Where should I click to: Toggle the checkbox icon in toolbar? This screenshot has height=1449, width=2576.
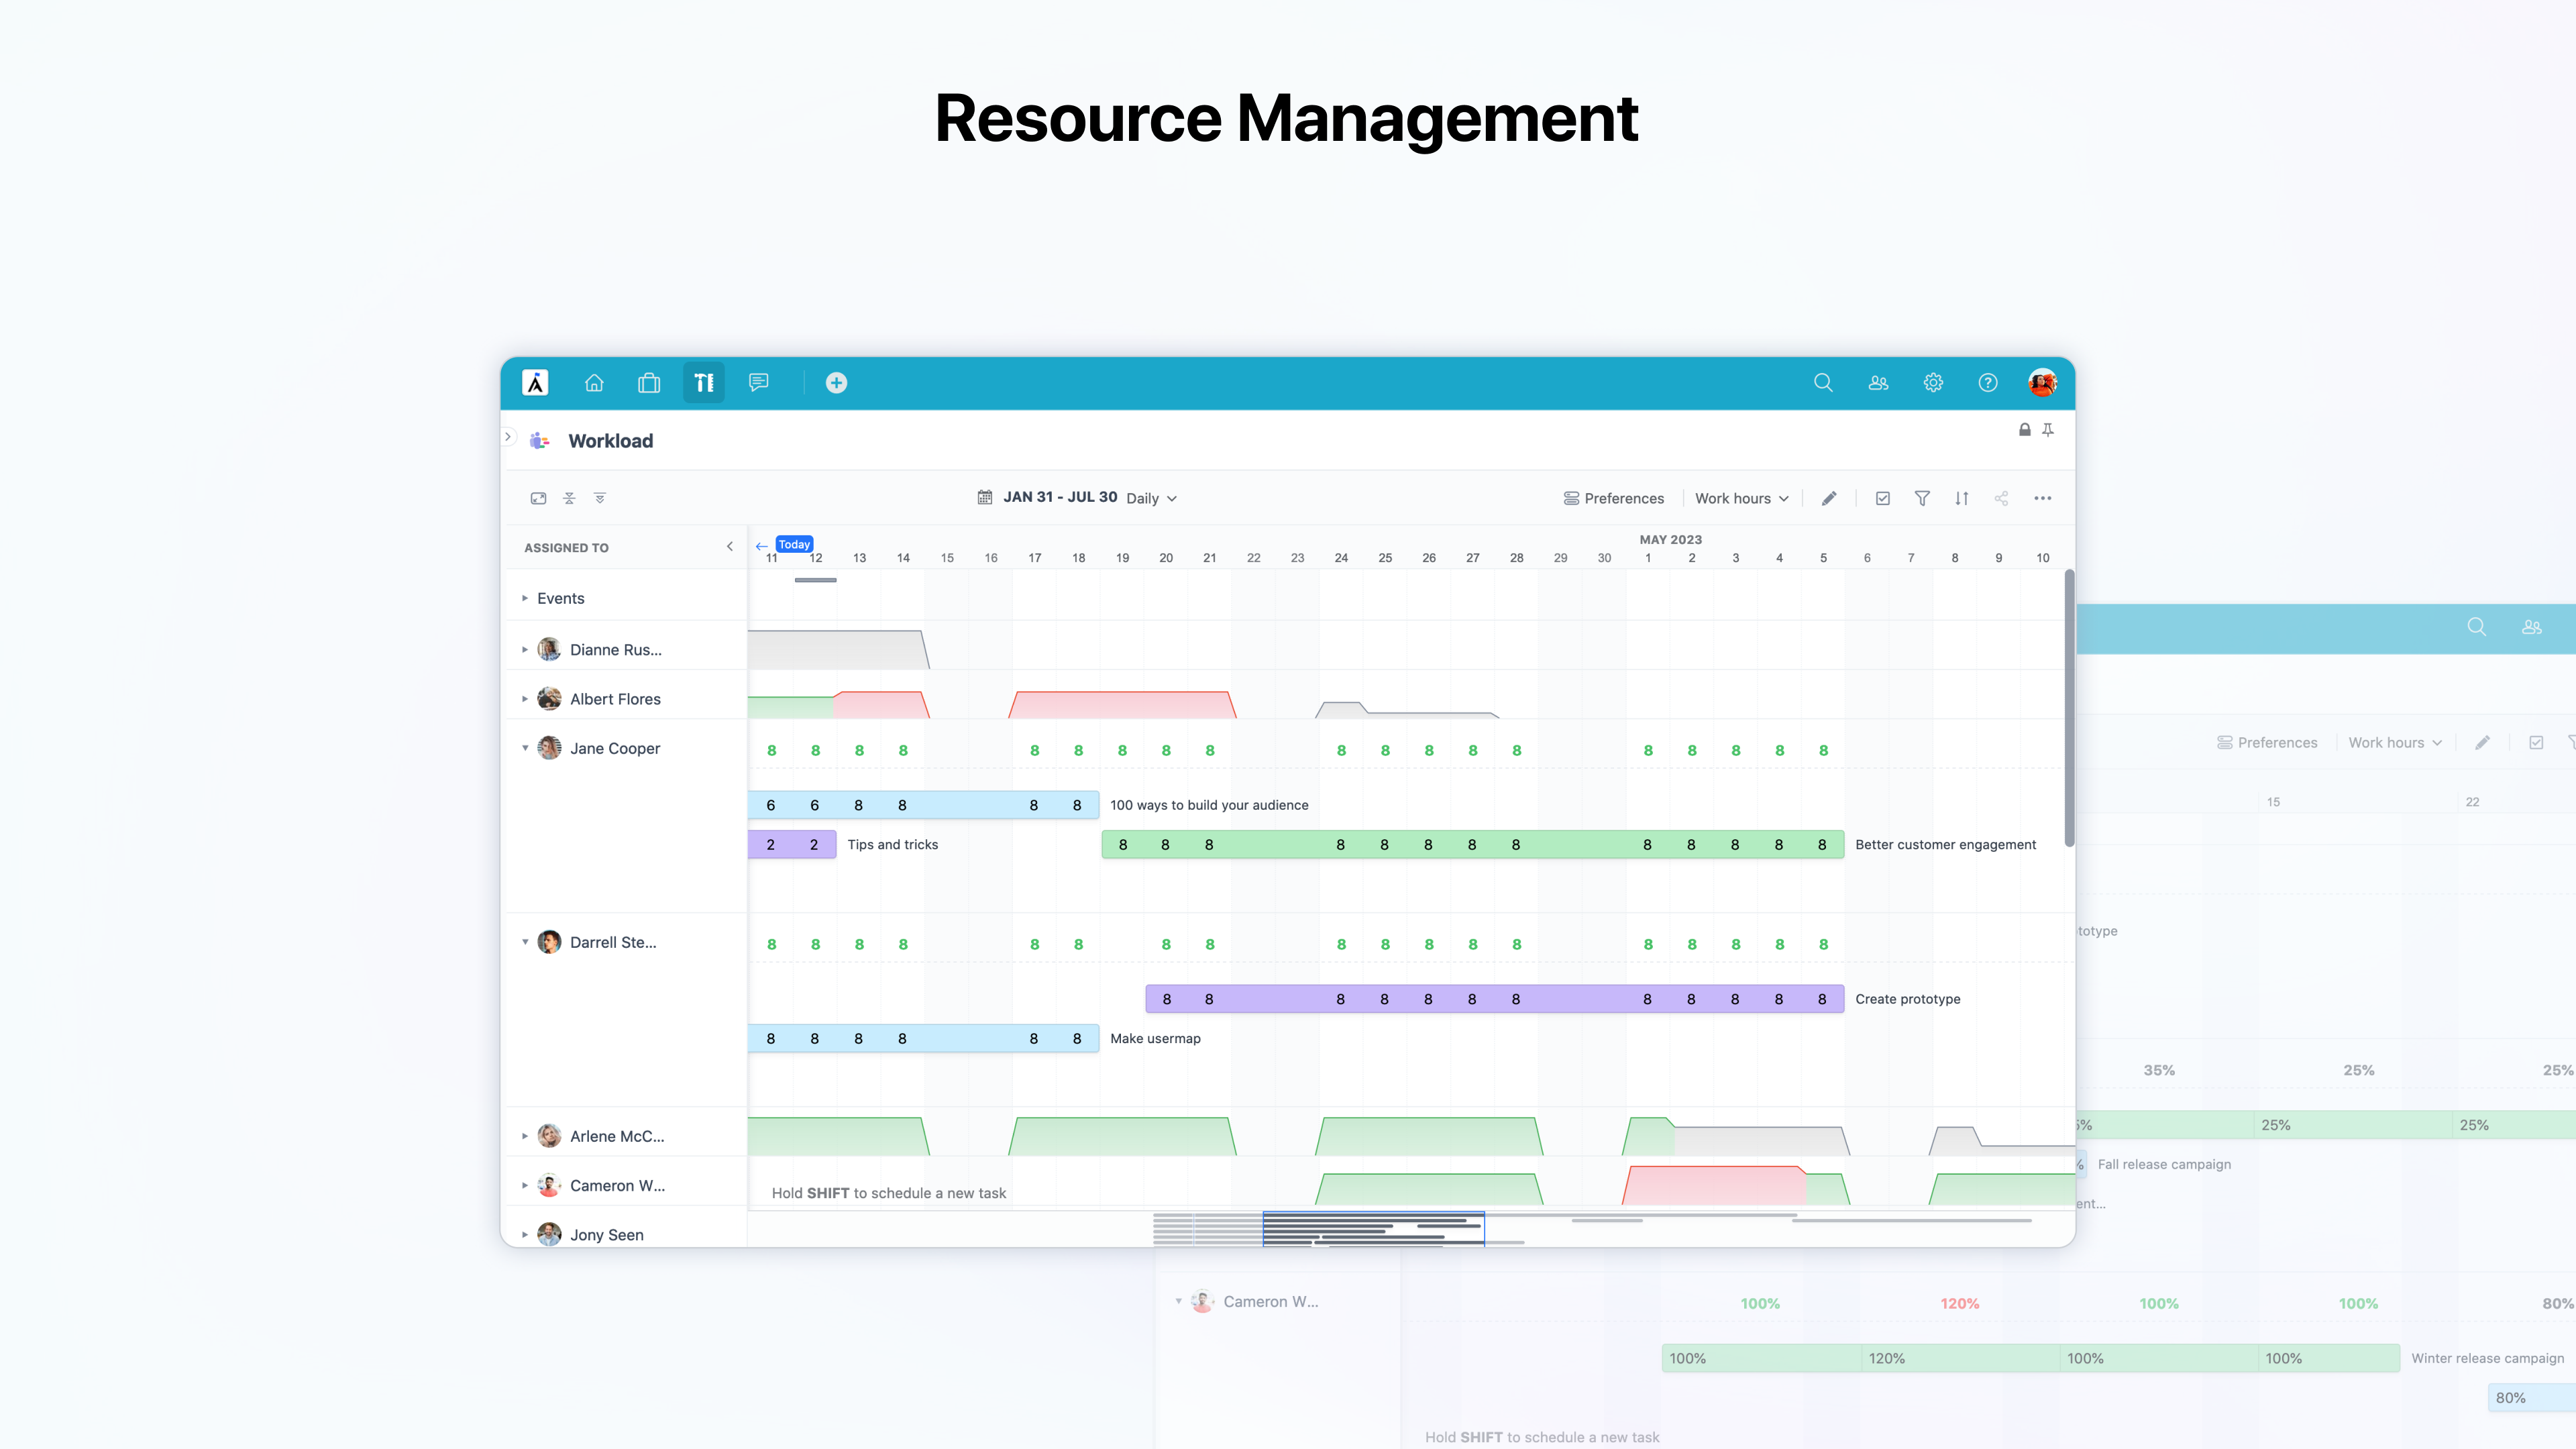[1883, 498]
